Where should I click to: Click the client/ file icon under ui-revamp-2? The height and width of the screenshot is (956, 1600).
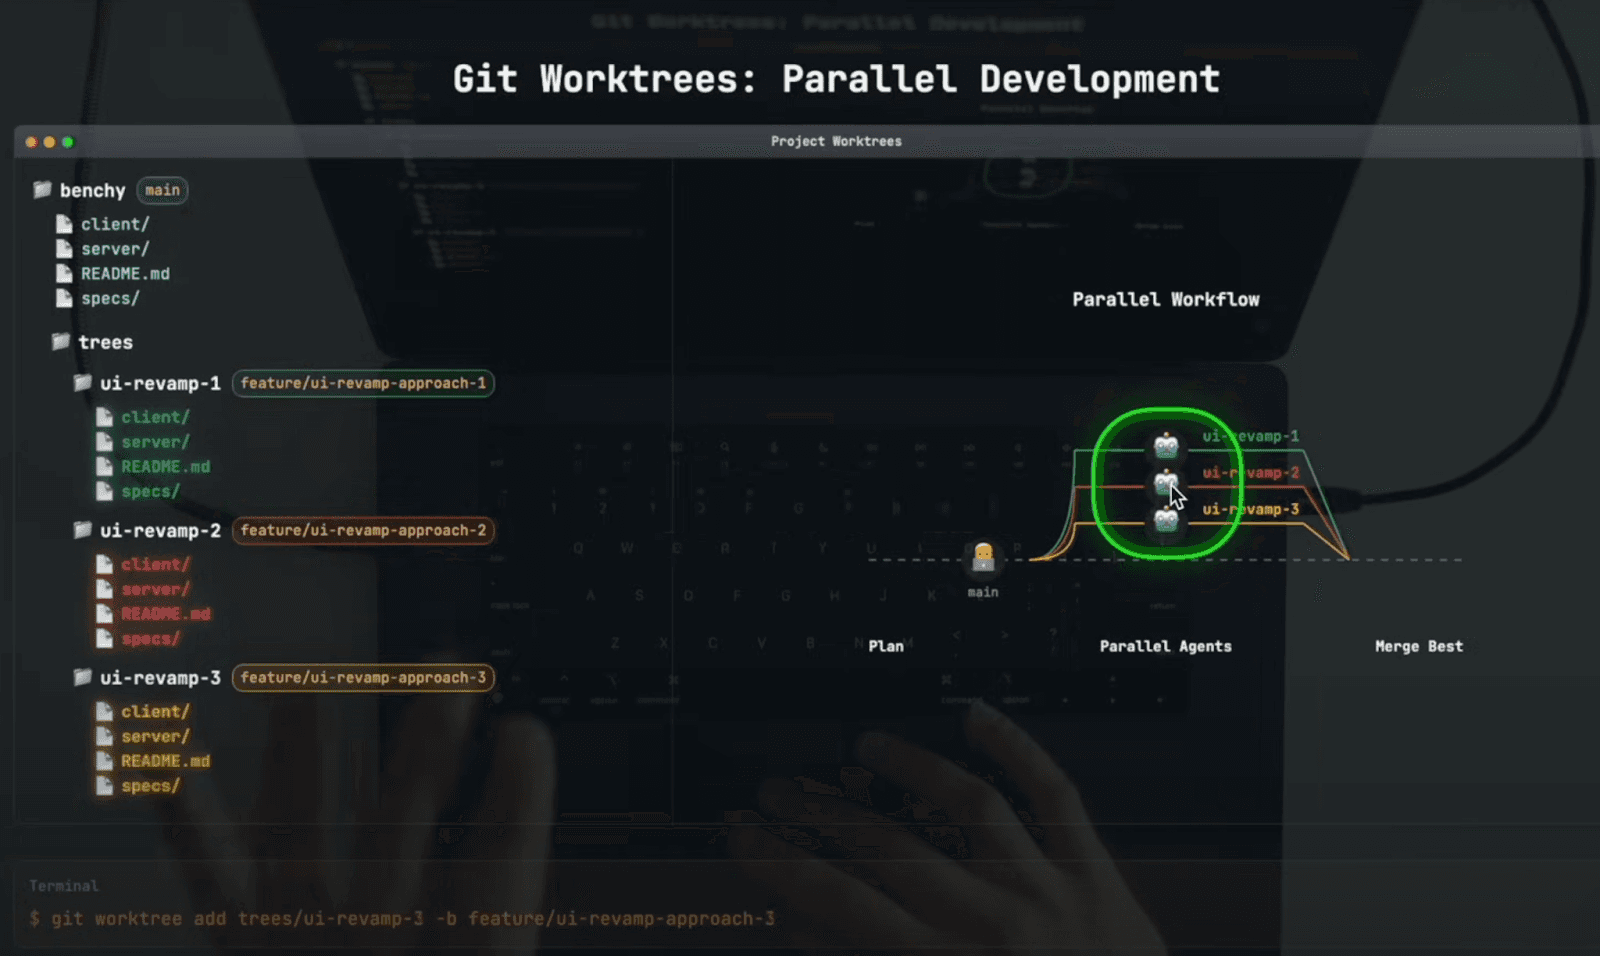104,564
